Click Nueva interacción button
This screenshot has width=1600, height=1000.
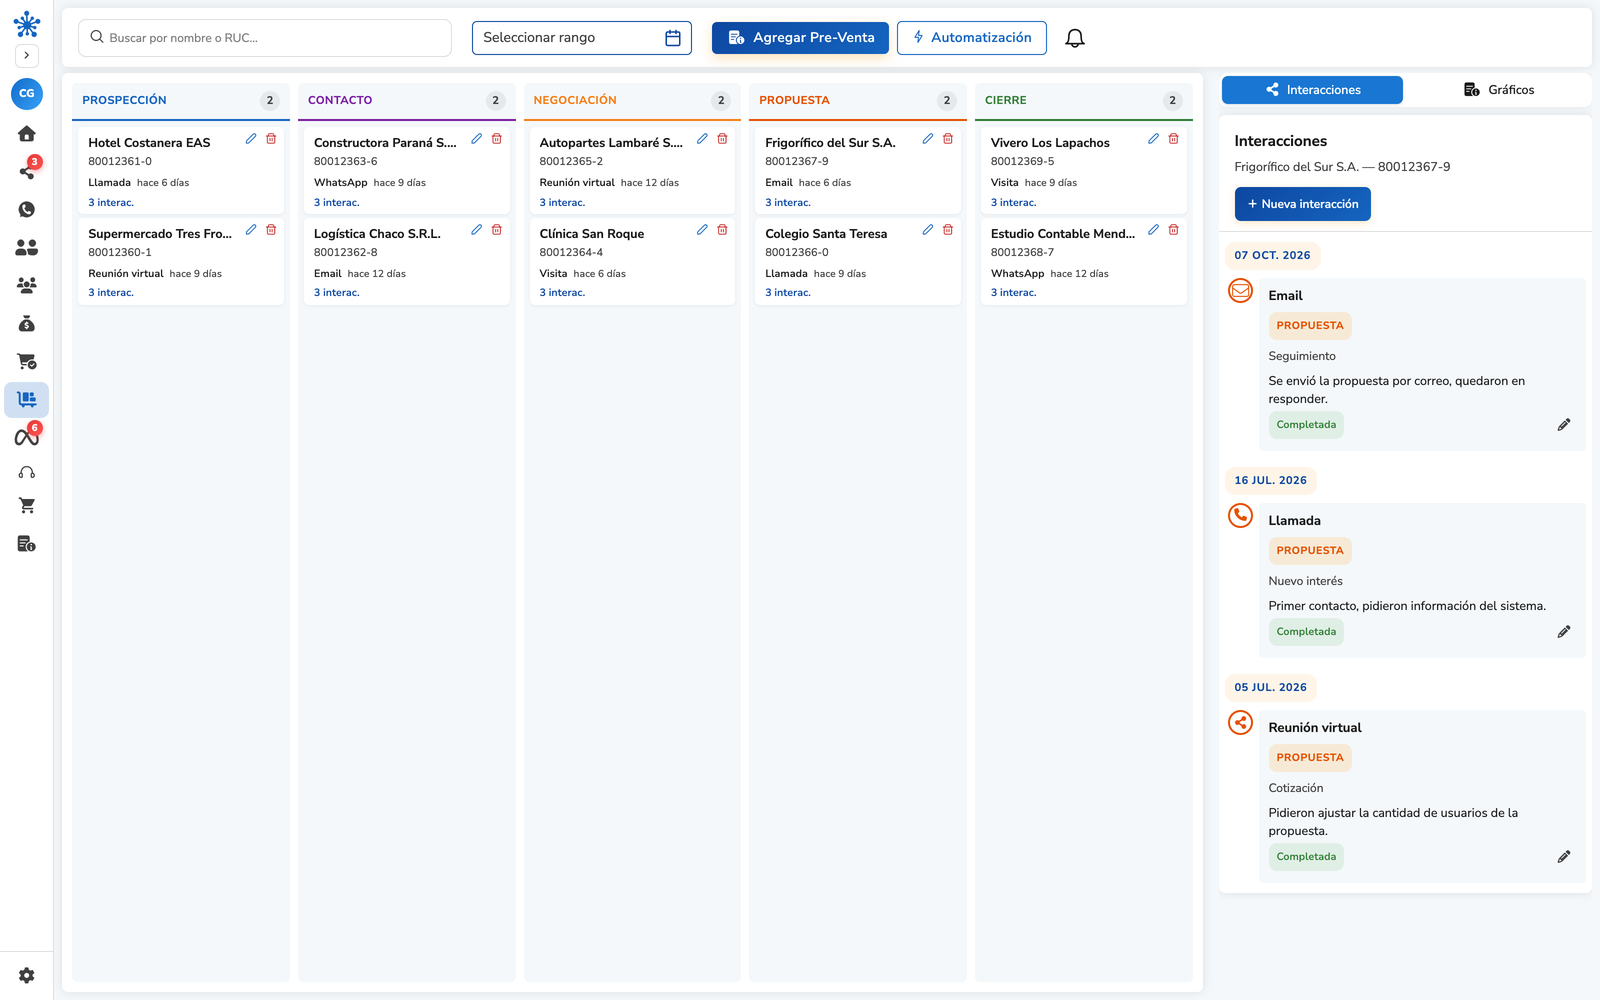pyautogui.click(x=1303, y=204)
